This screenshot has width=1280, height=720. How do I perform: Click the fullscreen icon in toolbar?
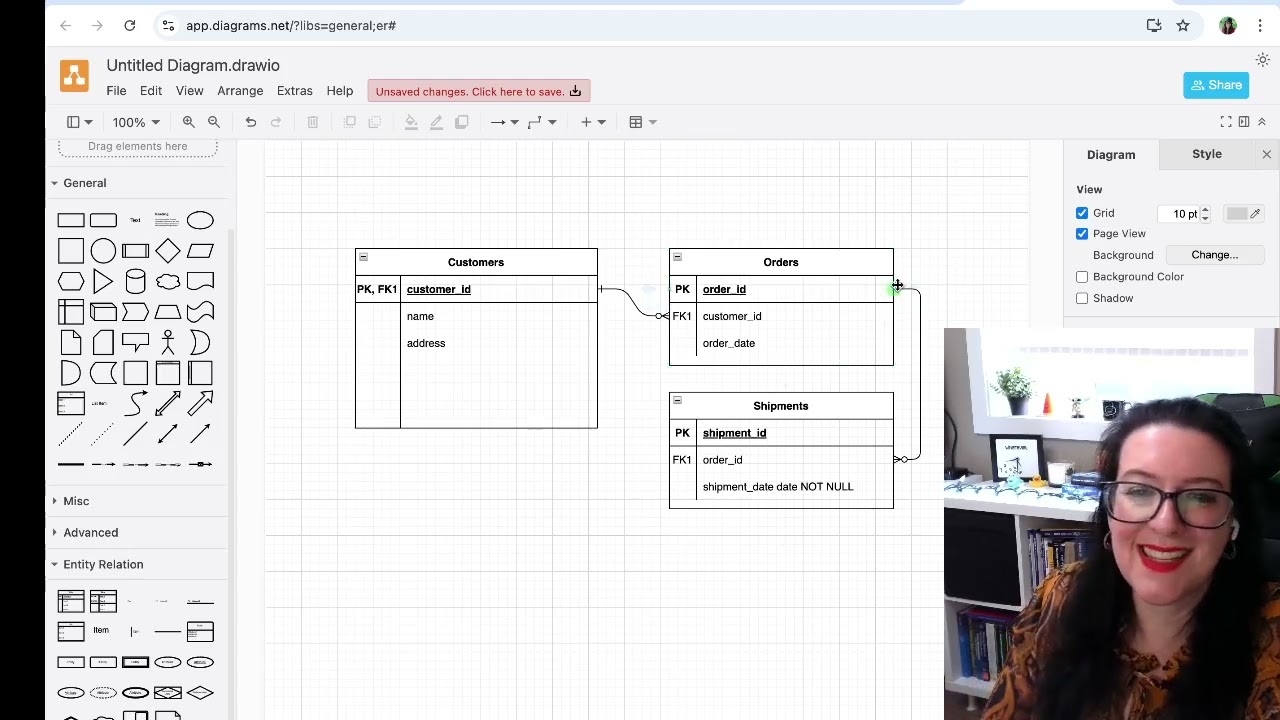pyautogui.click(x=1226, y=122)
